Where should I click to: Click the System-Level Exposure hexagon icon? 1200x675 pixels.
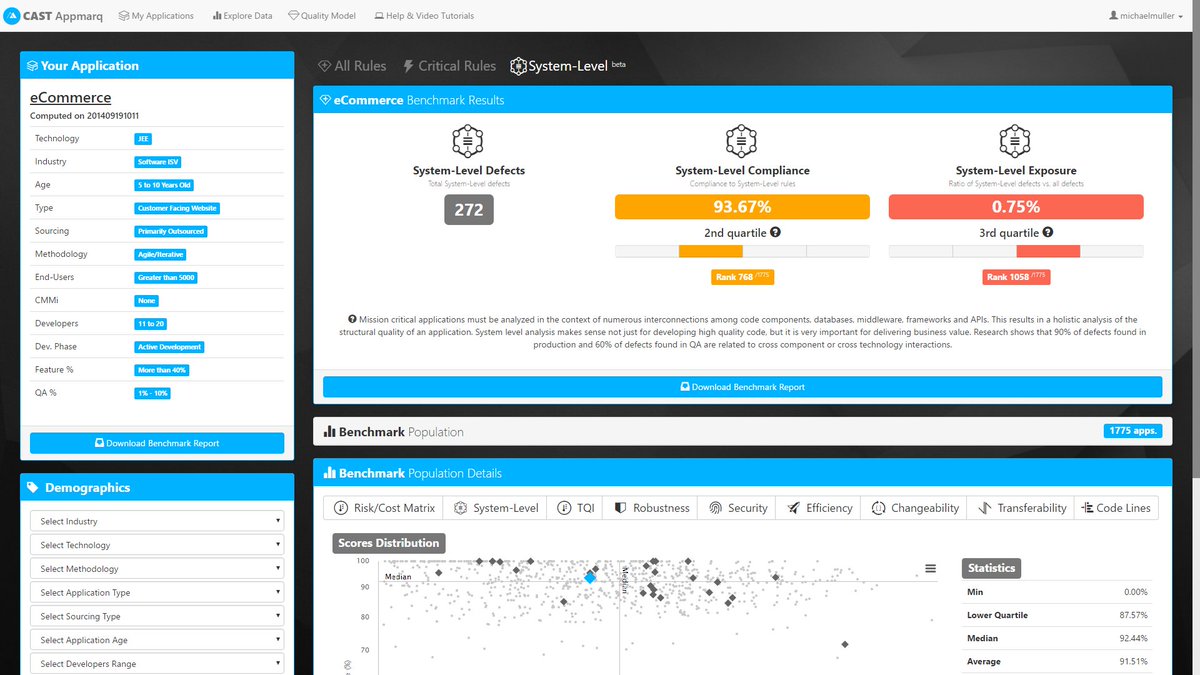(1015, 141)
